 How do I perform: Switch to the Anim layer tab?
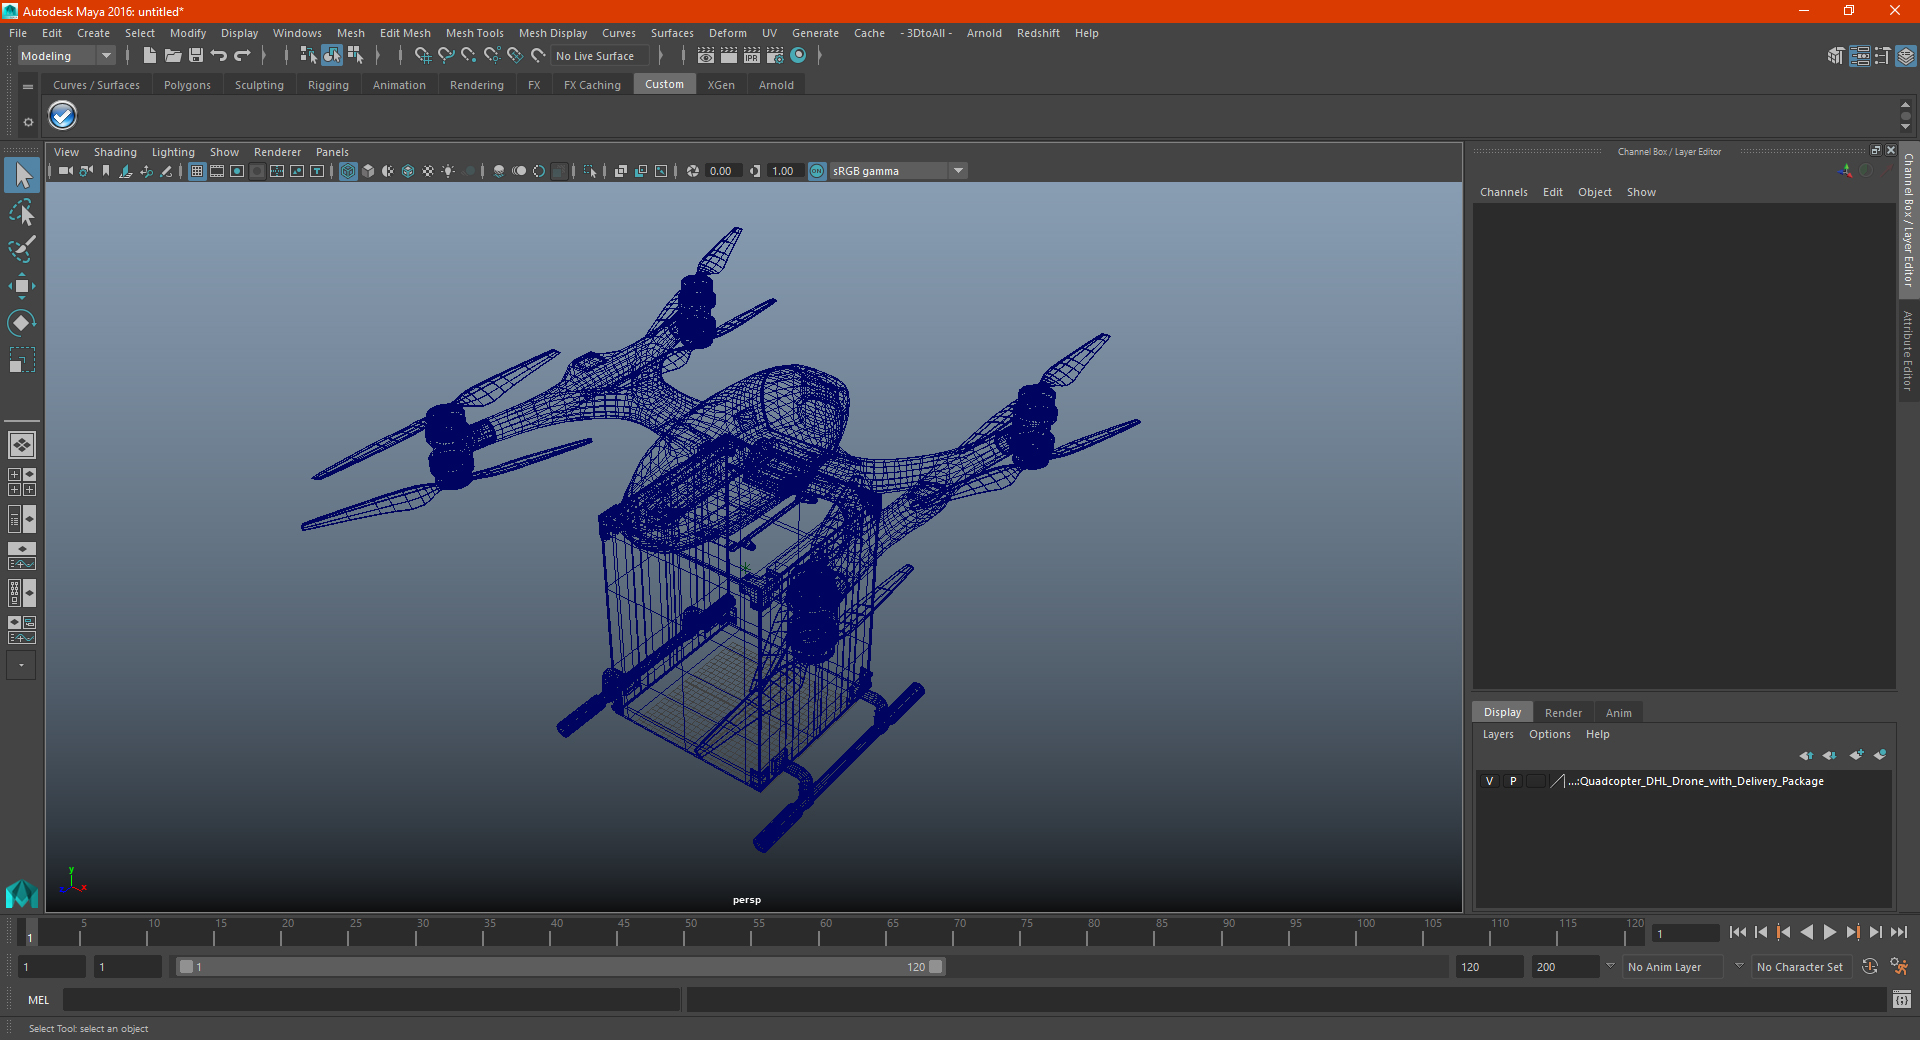[1618, 713]
